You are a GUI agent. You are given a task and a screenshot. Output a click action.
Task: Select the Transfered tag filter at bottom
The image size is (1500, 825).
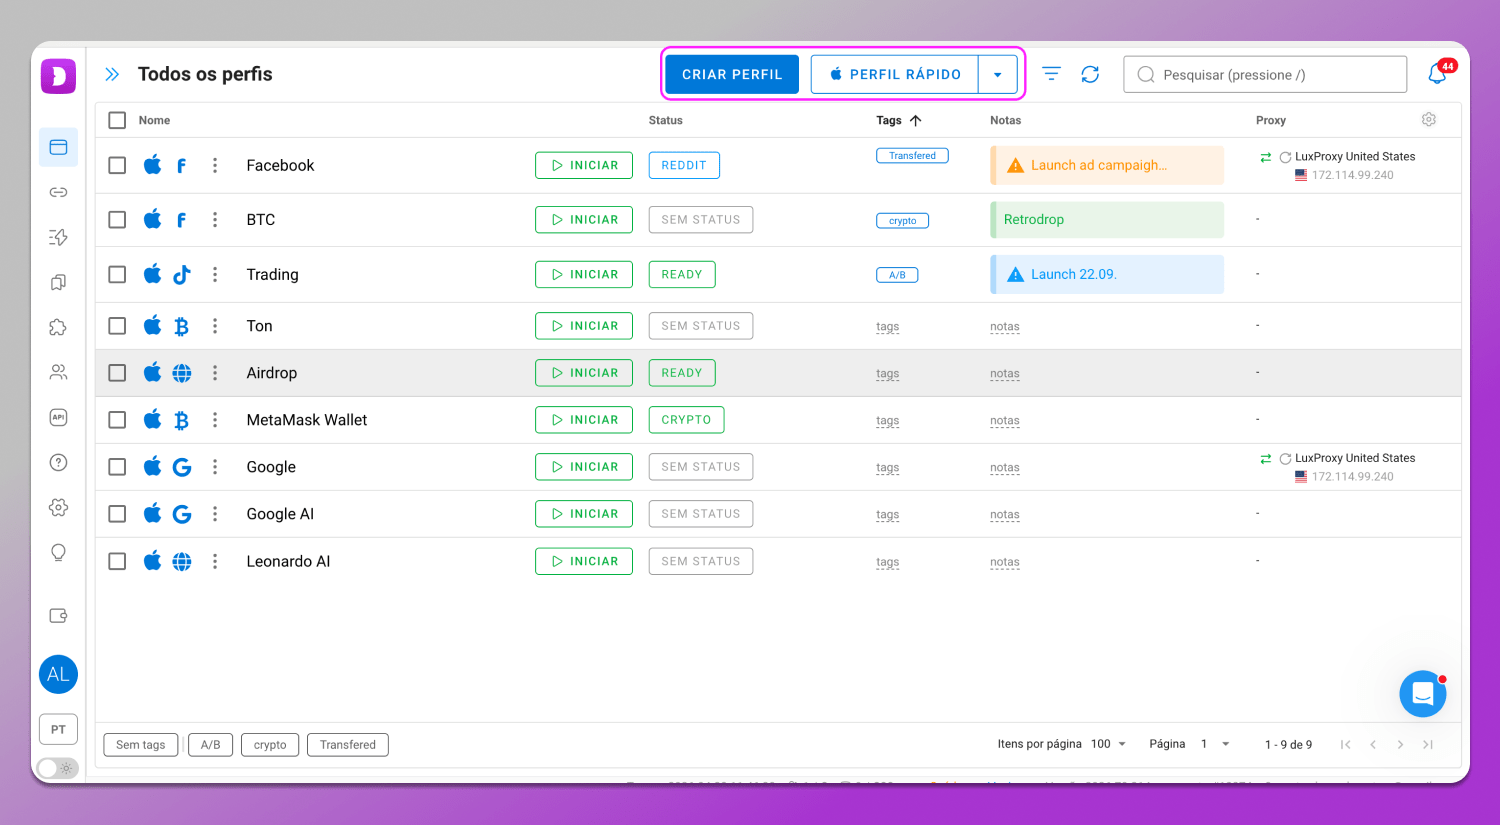click(x=348, y=745)
